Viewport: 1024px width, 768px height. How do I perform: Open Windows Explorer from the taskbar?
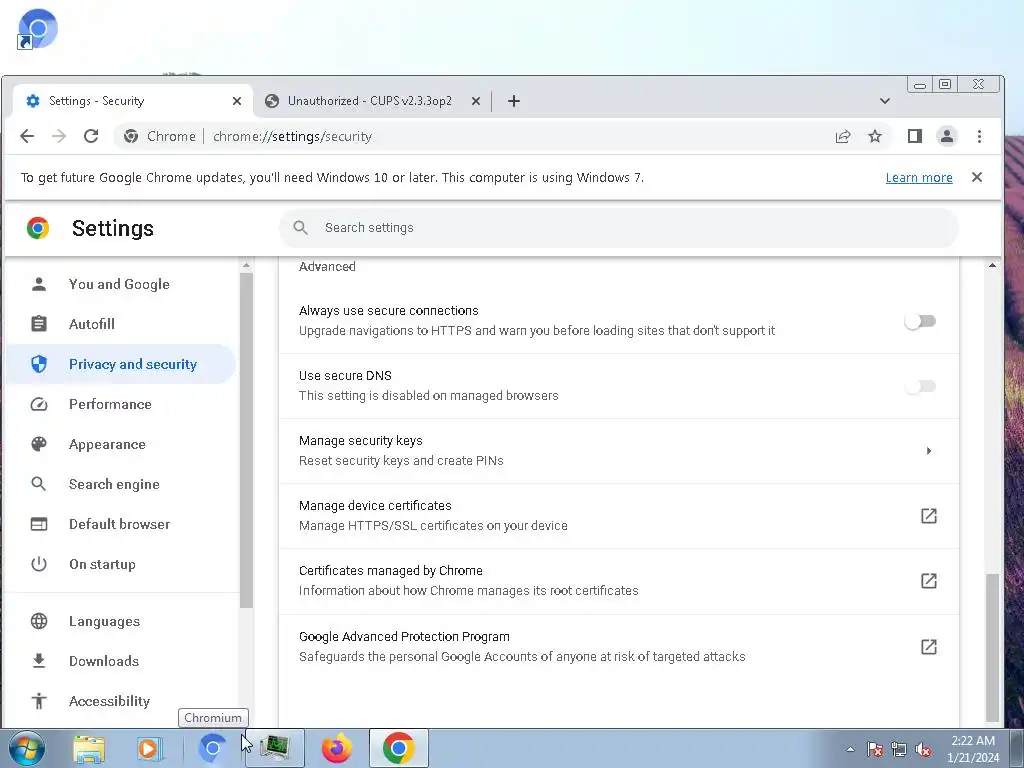(x=89, y=748)
